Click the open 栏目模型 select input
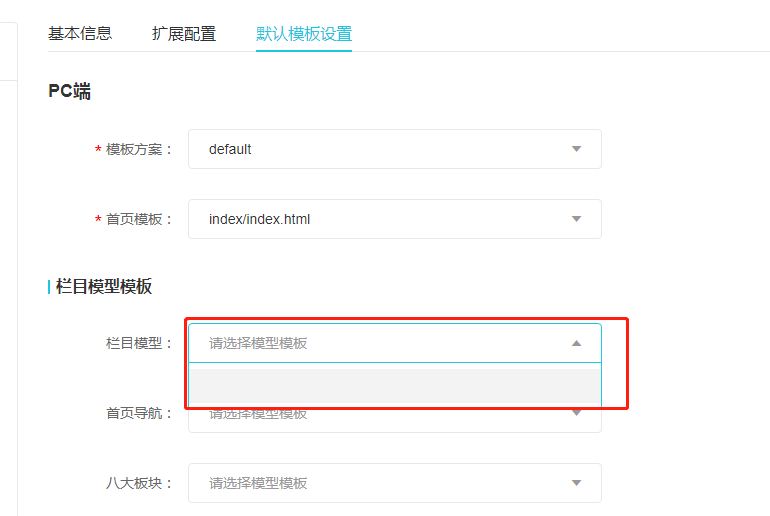The width and height of the screenshot is (770, 516). pyautogui.click(x=380, y=343)
